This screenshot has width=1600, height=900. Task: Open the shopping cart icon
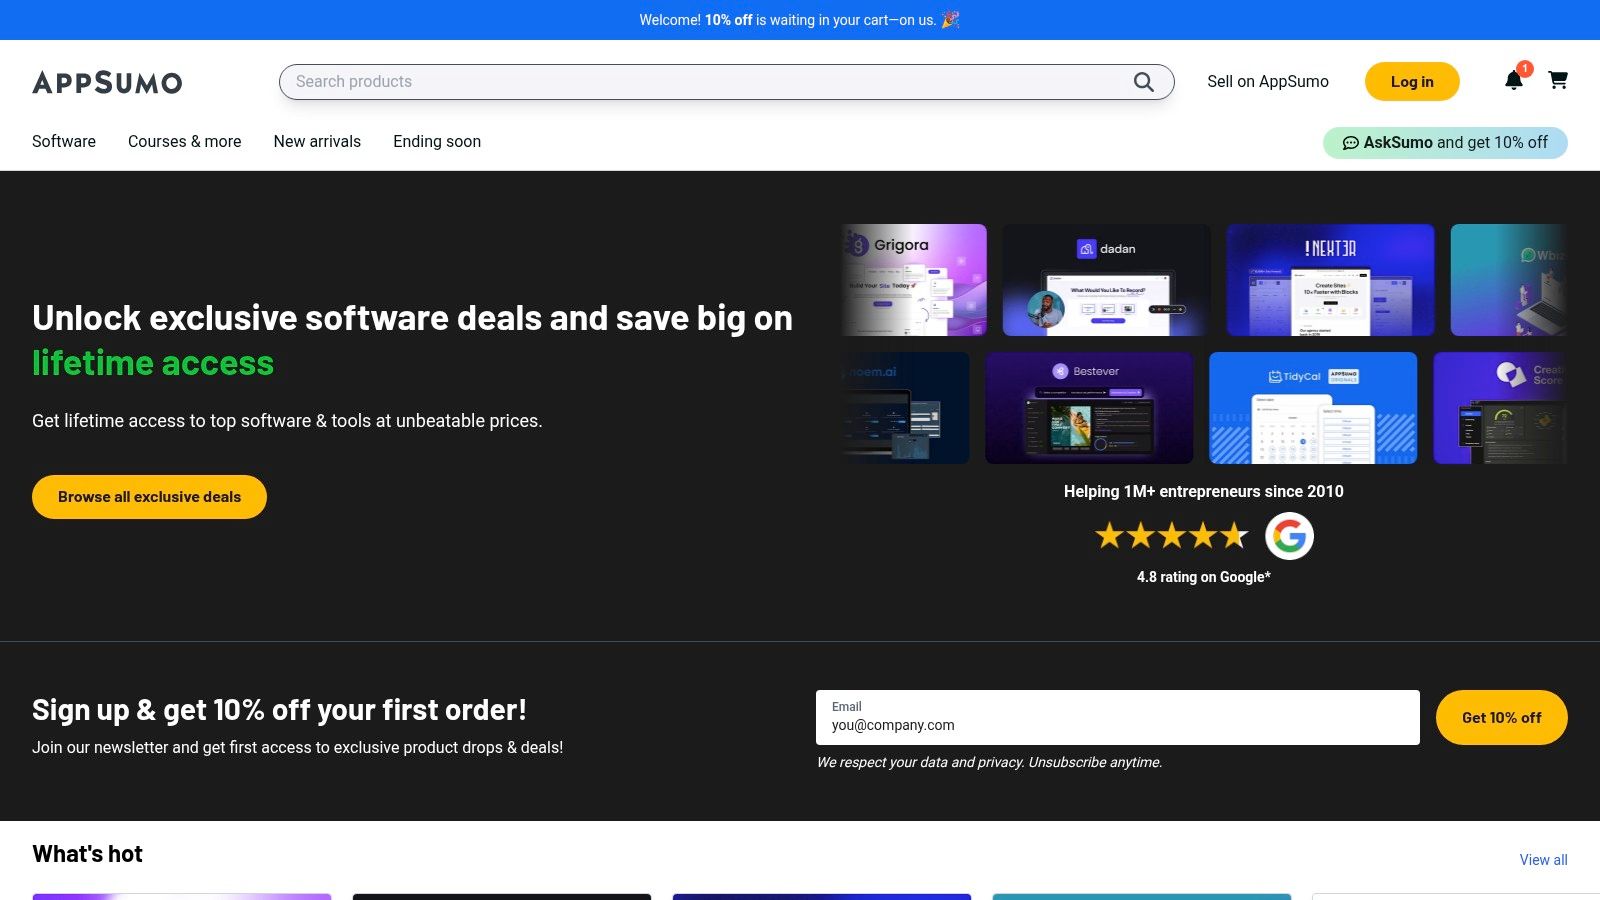(x=1558, y=80)
